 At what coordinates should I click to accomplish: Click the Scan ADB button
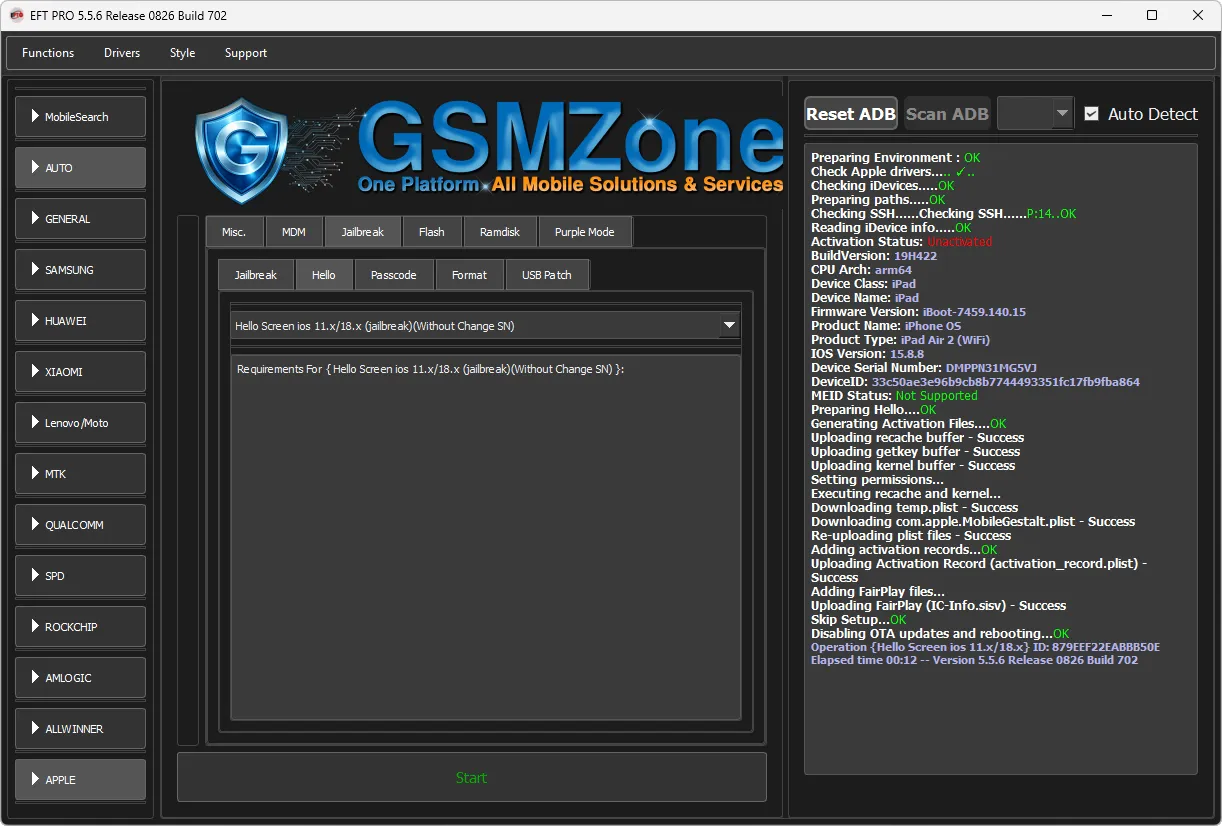tap(947, 114)
